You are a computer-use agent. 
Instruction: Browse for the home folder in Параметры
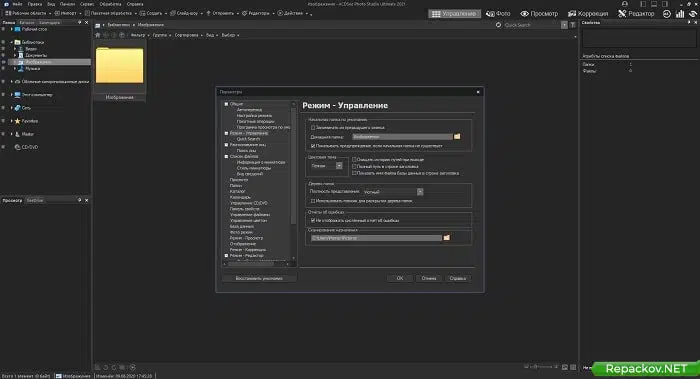pyautogui.click(x=457, y=137)
